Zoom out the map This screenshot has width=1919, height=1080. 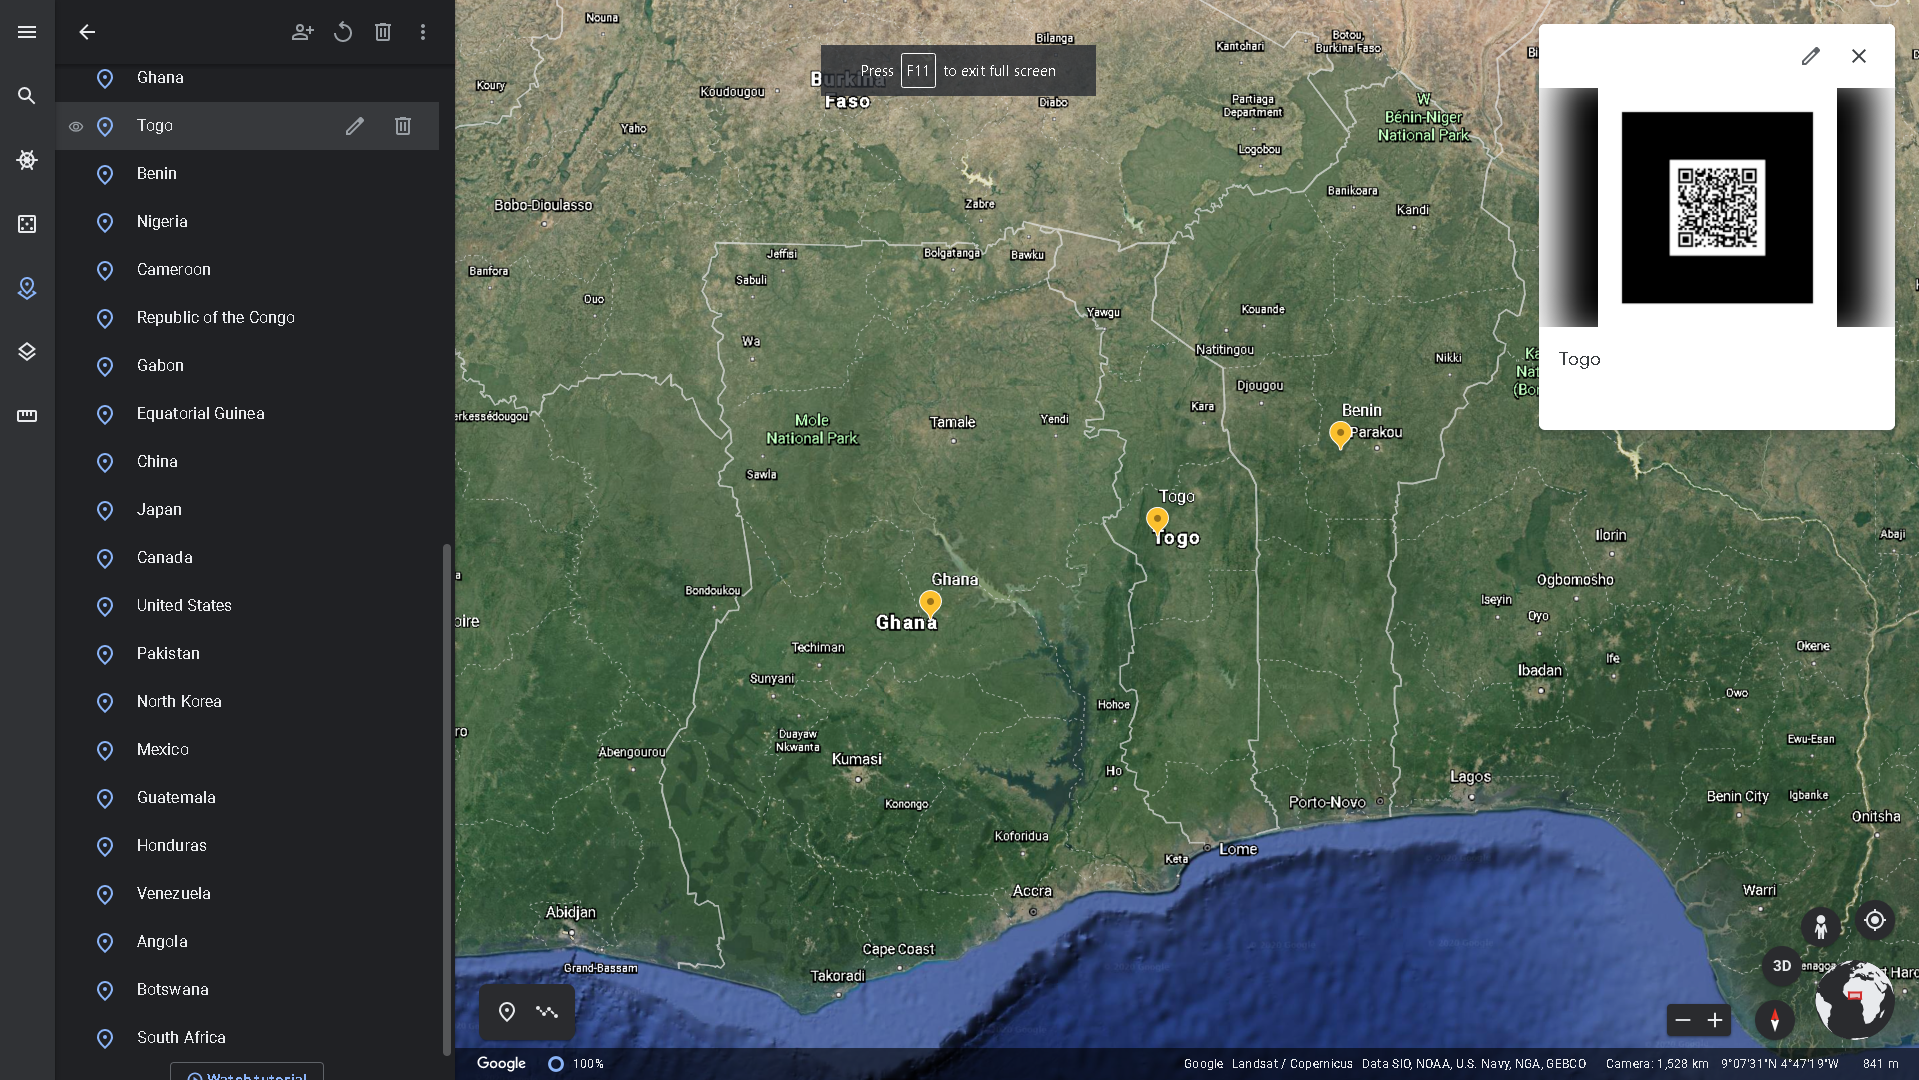[x=1683, y=1020]
